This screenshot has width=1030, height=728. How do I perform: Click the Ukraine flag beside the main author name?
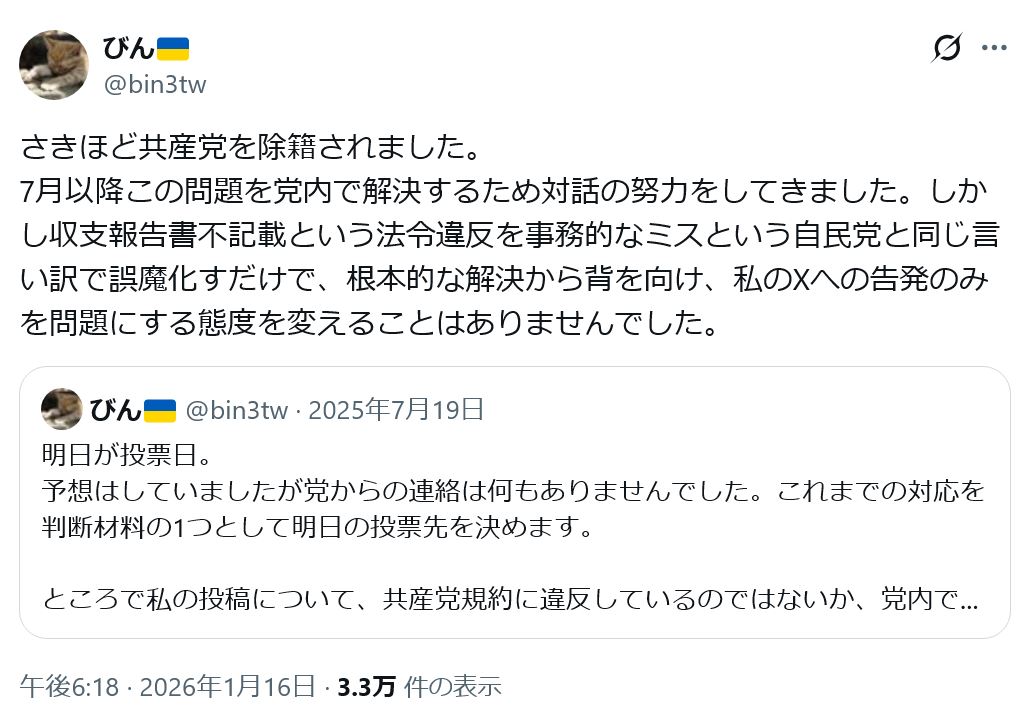tap(173, 48)
